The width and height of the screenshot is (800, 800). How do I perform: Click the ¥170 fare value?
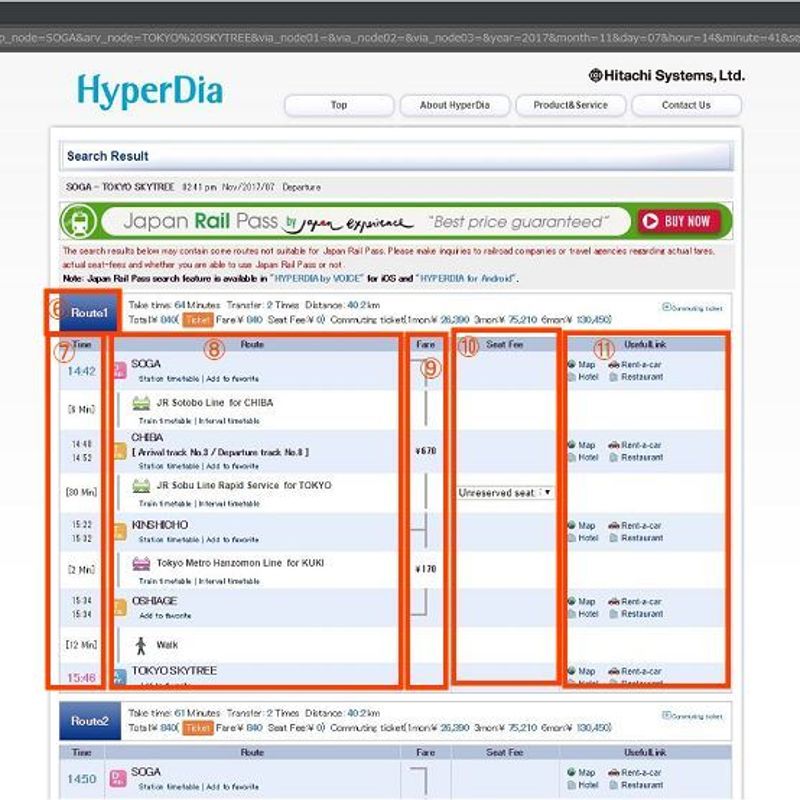pos(426,569)
